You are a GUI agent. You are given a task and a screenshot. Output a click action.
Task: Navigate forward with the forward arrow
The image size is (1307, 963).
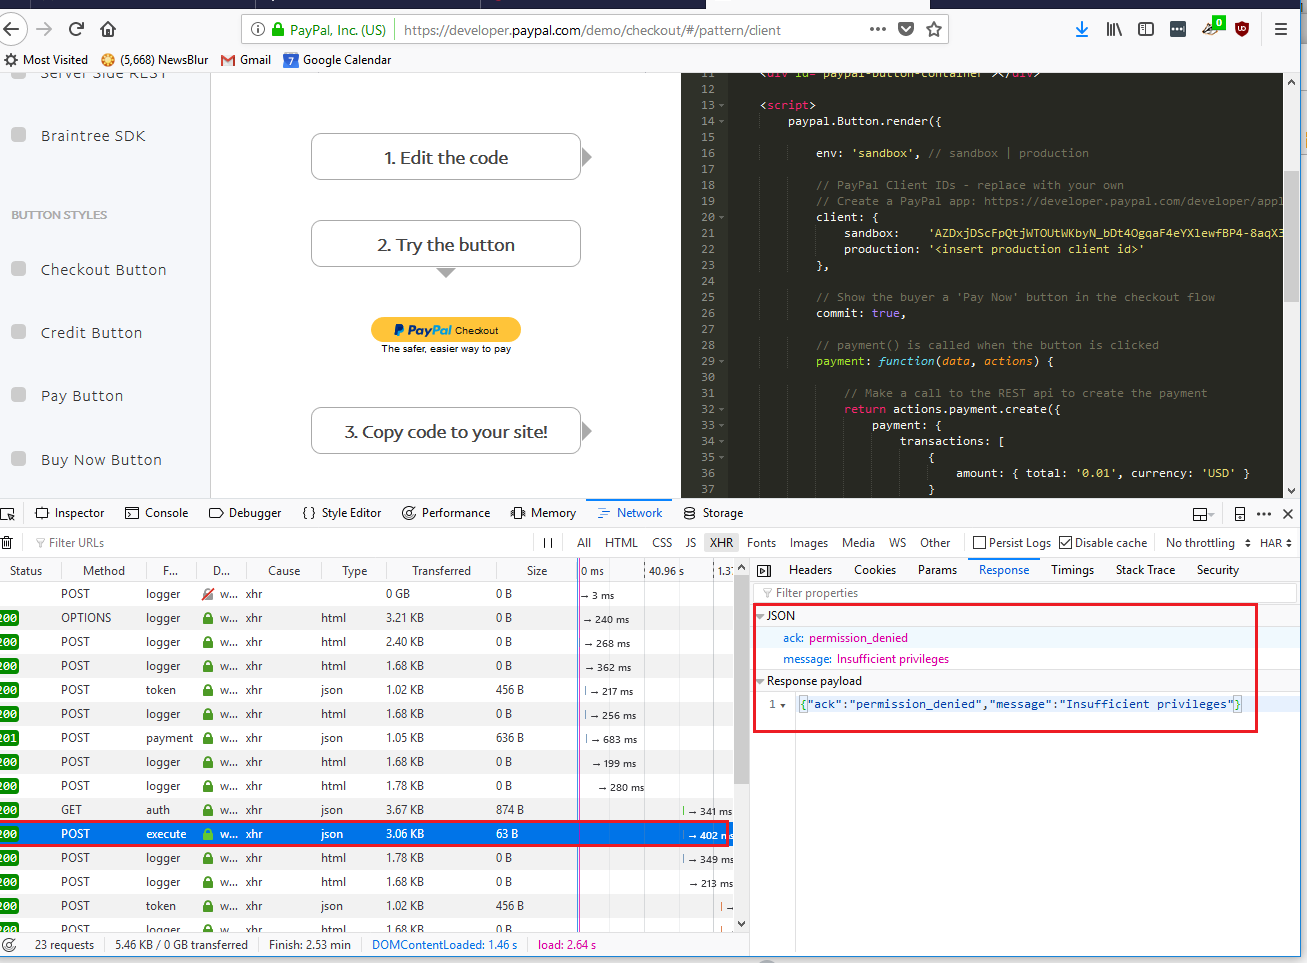click(x=44, y=29)
